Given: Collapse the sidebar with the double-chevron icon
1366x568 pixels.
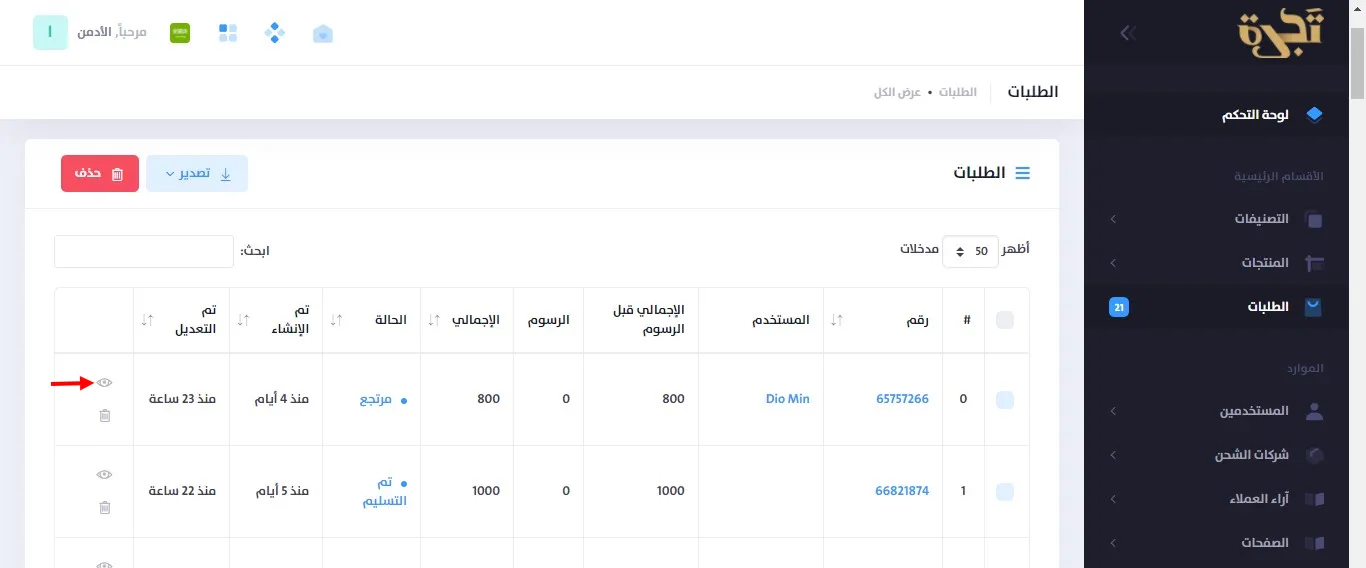Looking at the screenshot, I should (x=1127, y=33).
